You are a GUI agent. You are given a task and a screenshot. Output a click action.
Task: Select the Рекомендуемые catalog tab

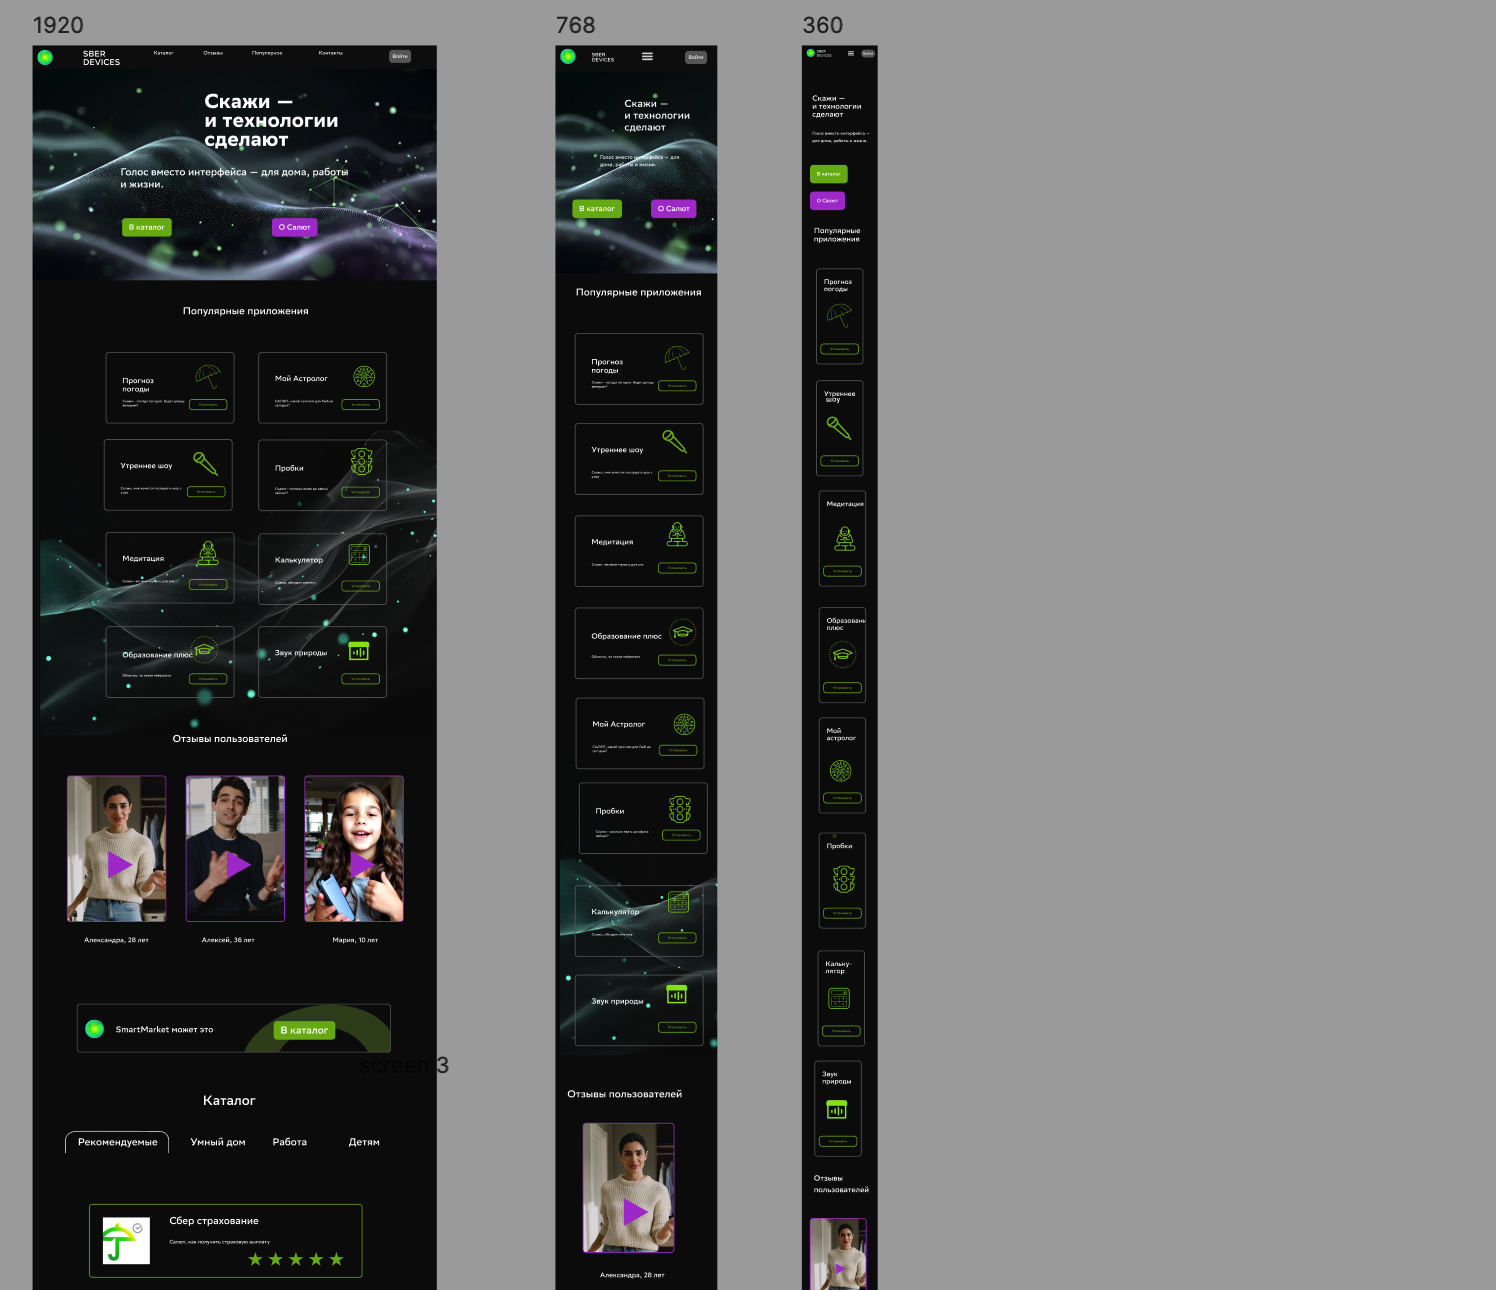coord(117,1142)
